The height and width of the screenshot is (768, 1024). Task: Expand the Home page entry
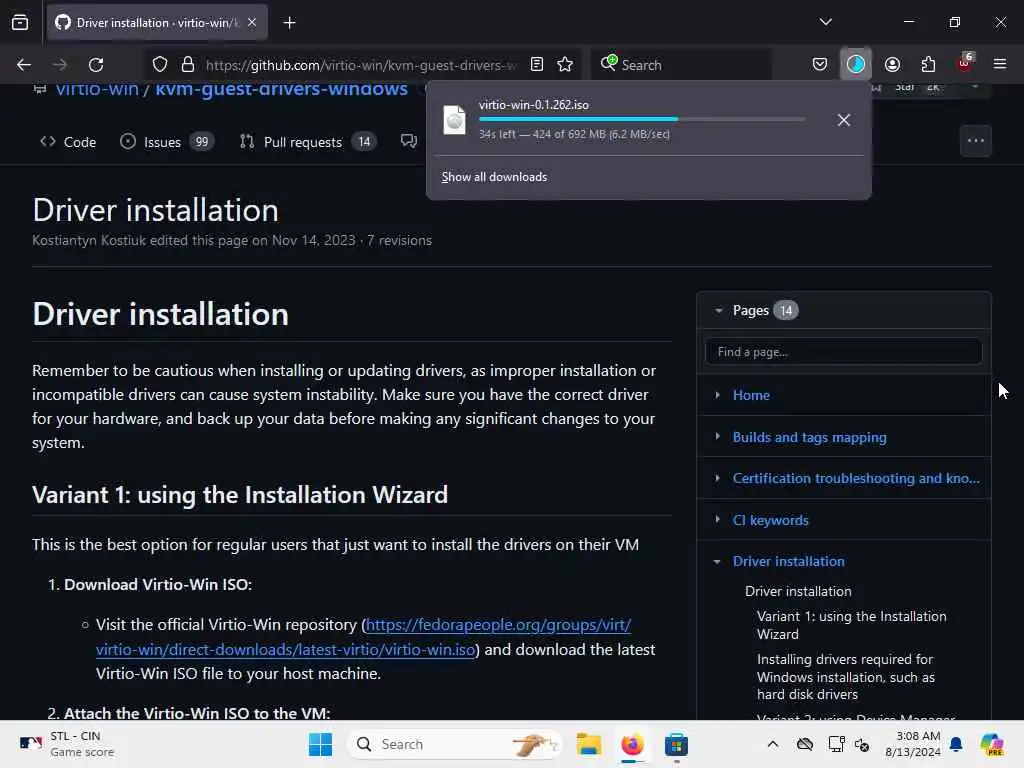[718, 395]
